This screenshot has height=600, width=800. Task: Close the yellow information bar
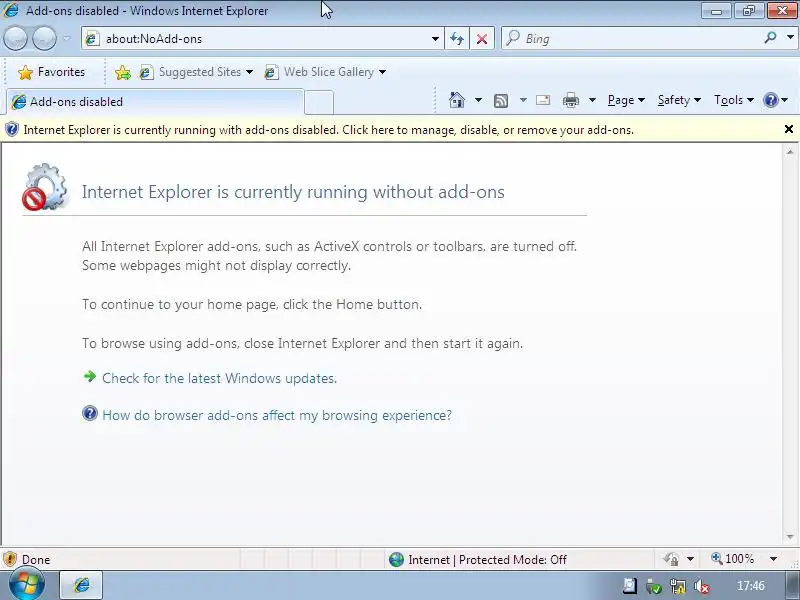(788, 129)
